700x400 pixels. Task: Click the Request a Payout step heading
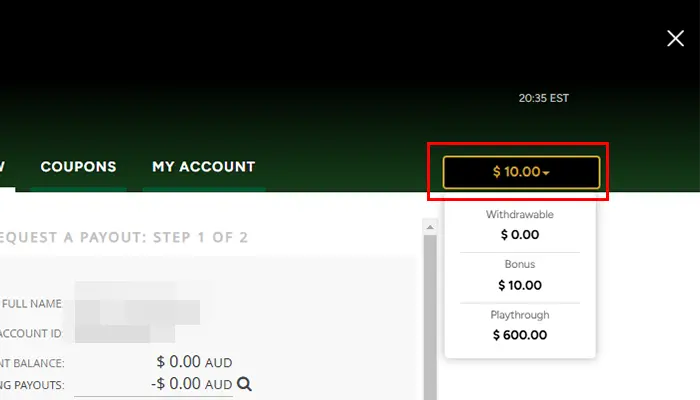point(125,237)
